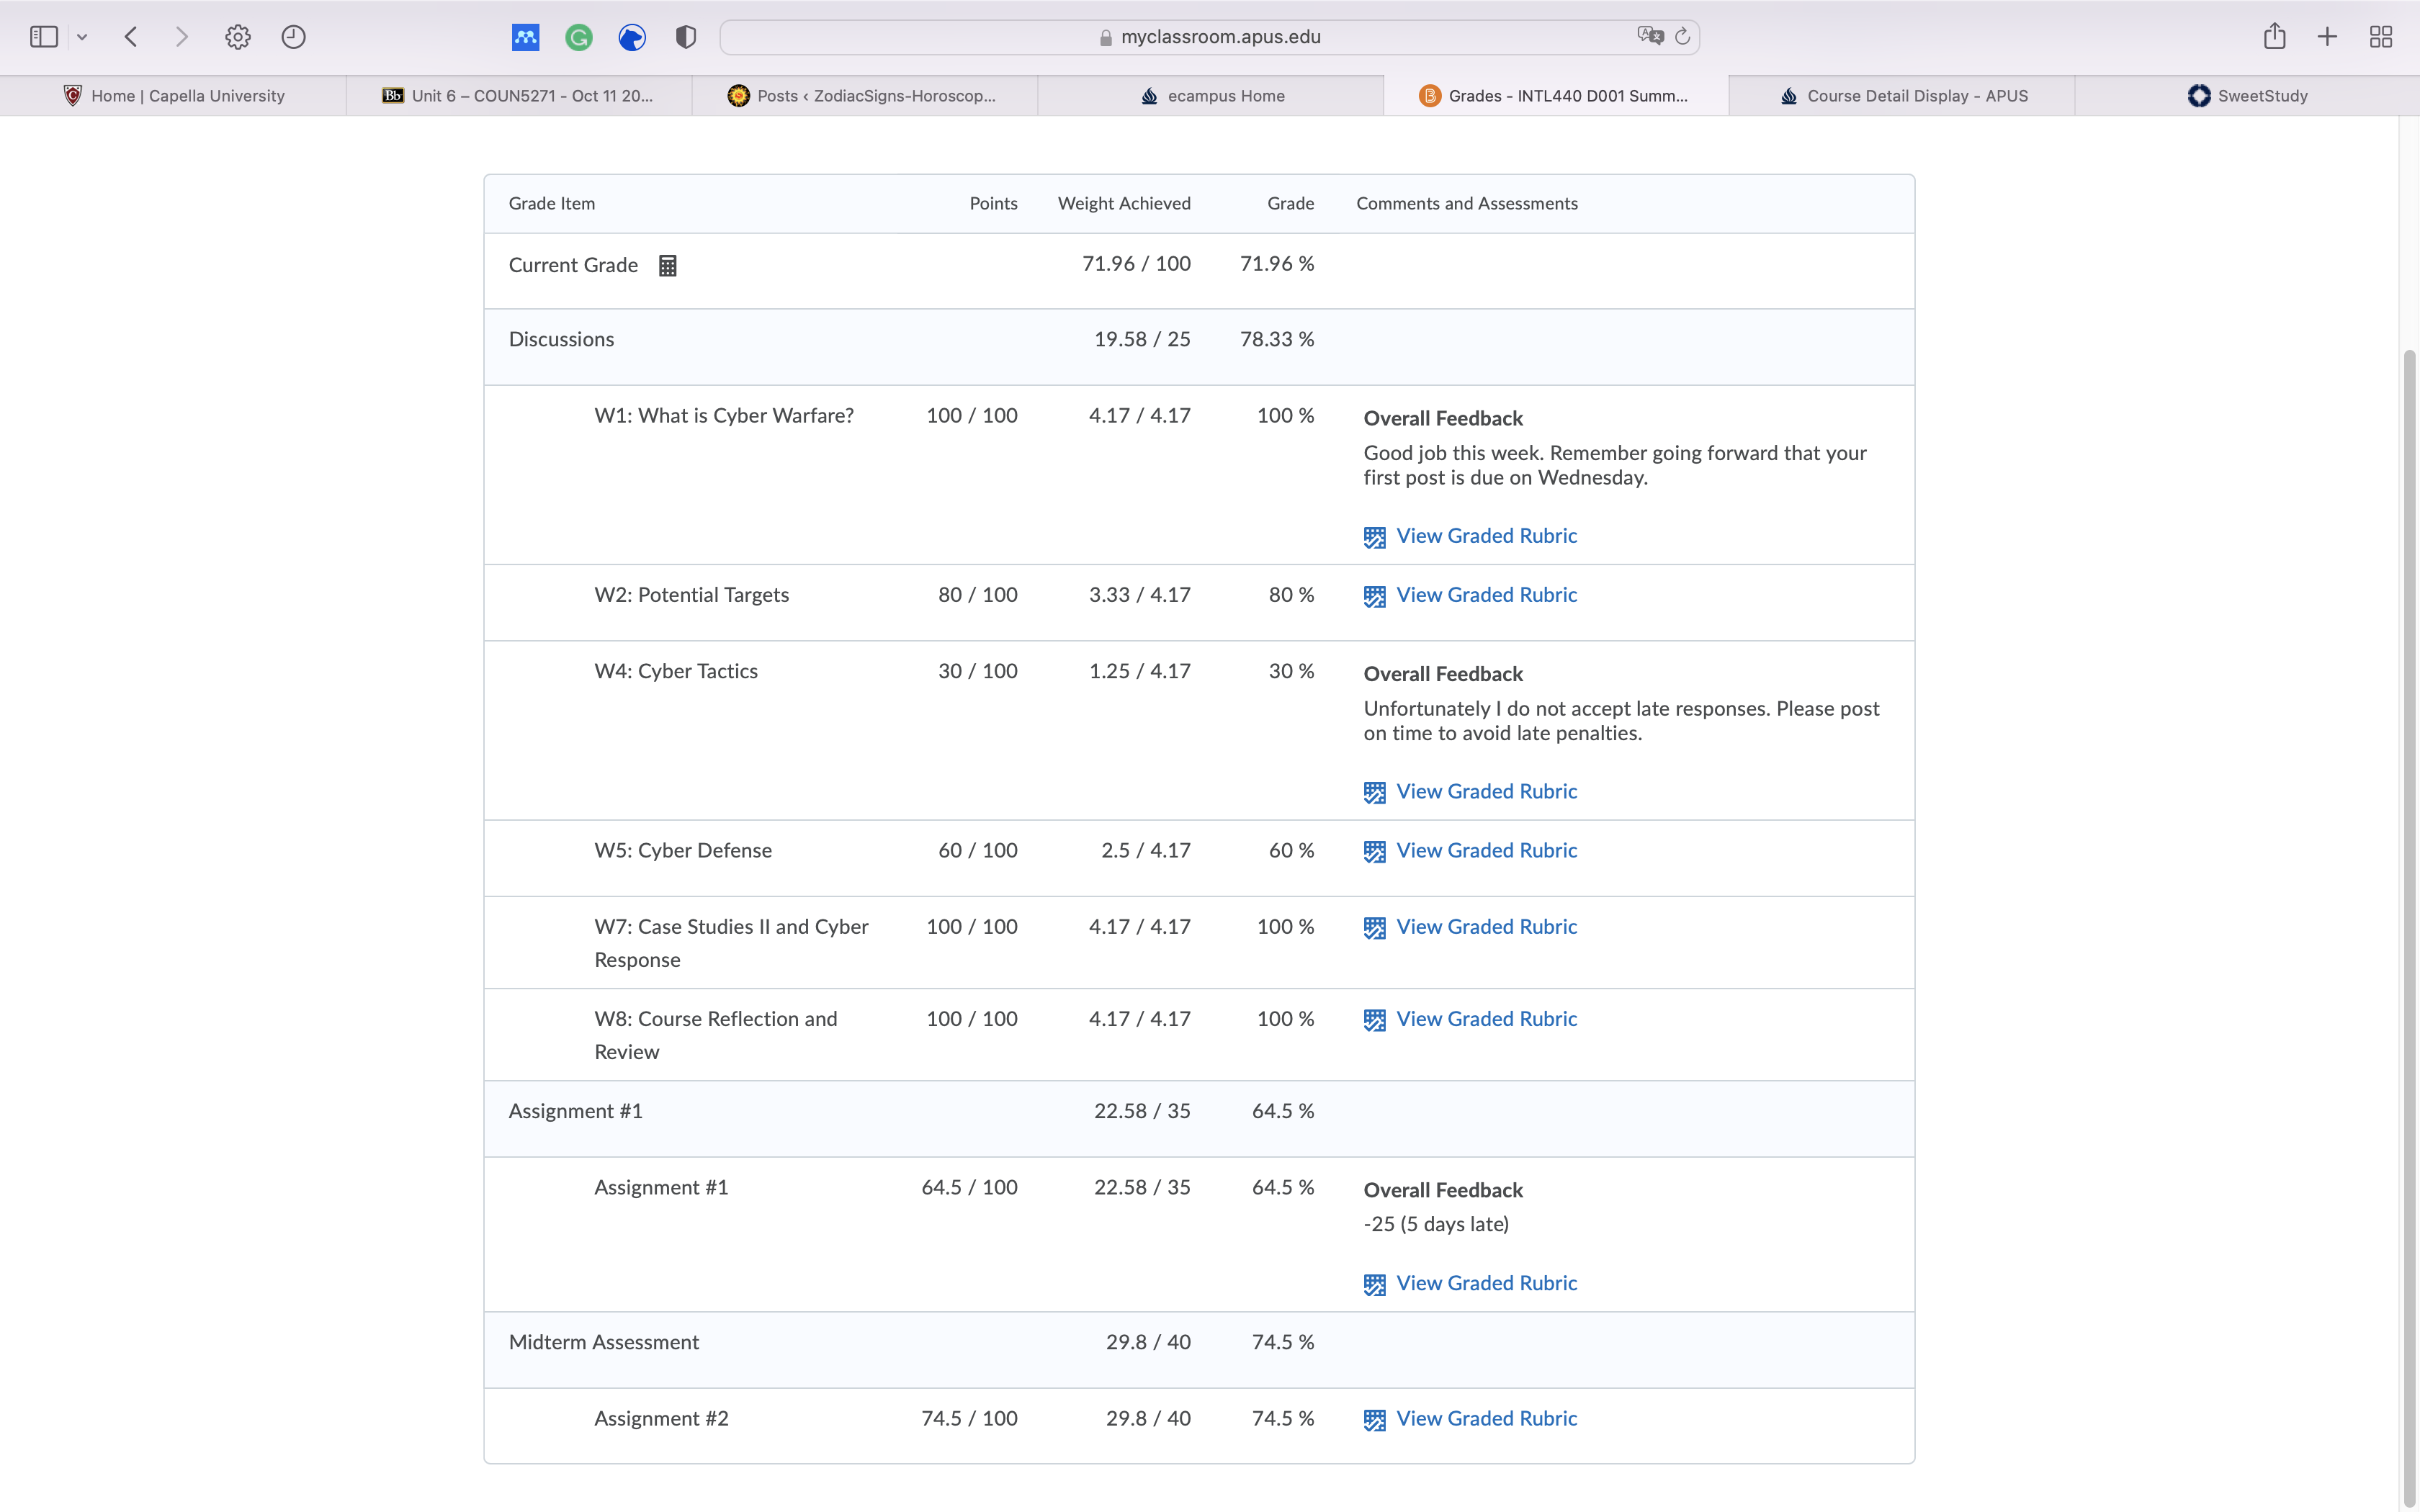Open the Share menu
The image size is (2420, 1512).
[2274, 36]
